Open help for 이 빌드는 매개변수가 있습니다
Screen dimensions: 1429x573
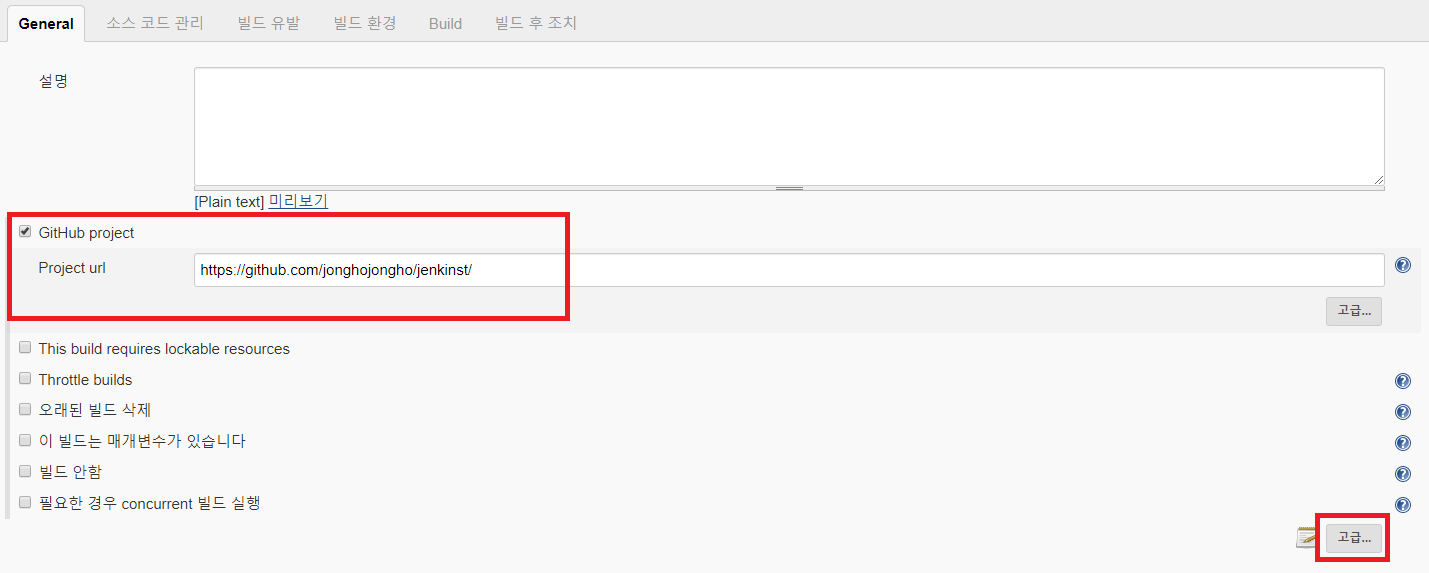pos(1402,442)
